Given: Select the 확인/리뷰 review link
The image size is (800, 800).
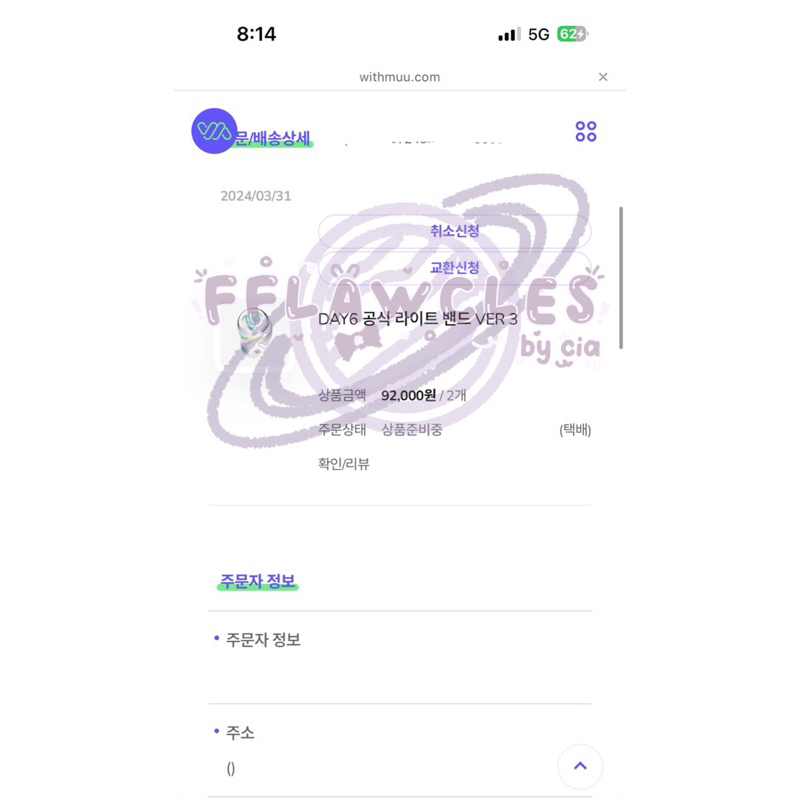Looking at the screenshot, I should (343, 464).
